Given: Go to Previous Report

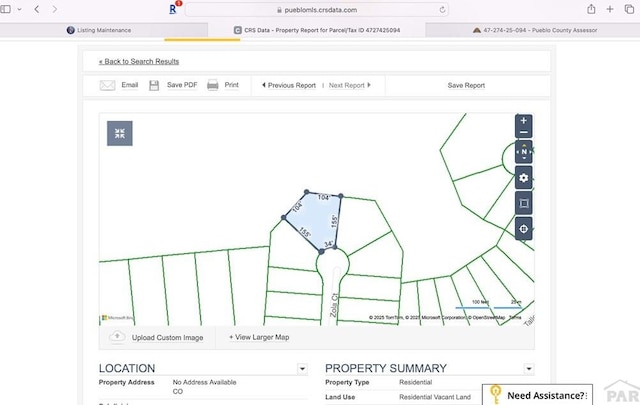Looking at the screenshot, I should 289,85.
